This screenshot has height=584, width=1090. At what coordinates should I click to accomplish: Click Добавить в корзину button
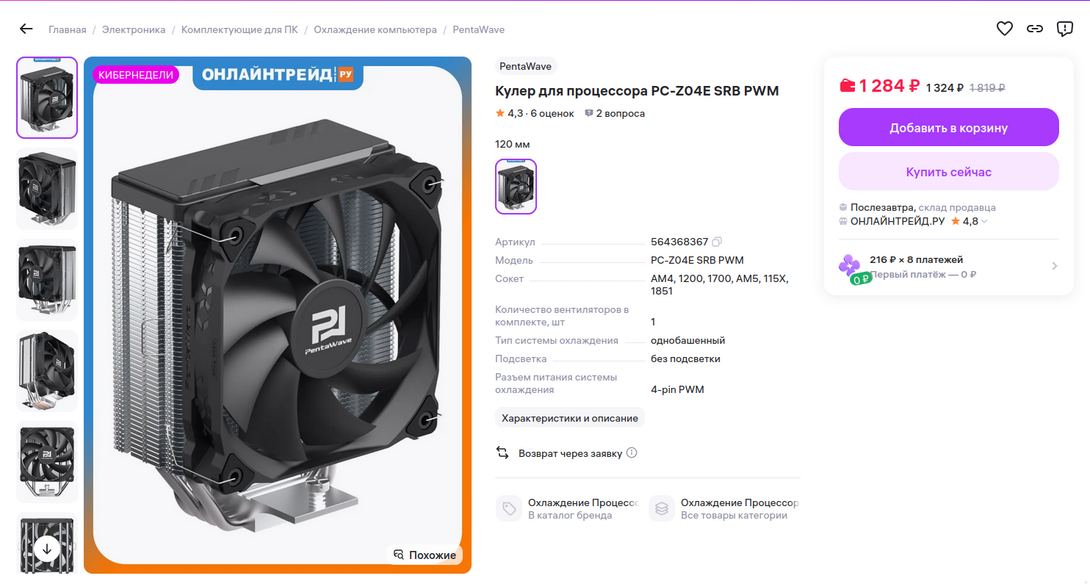(949, 127)
